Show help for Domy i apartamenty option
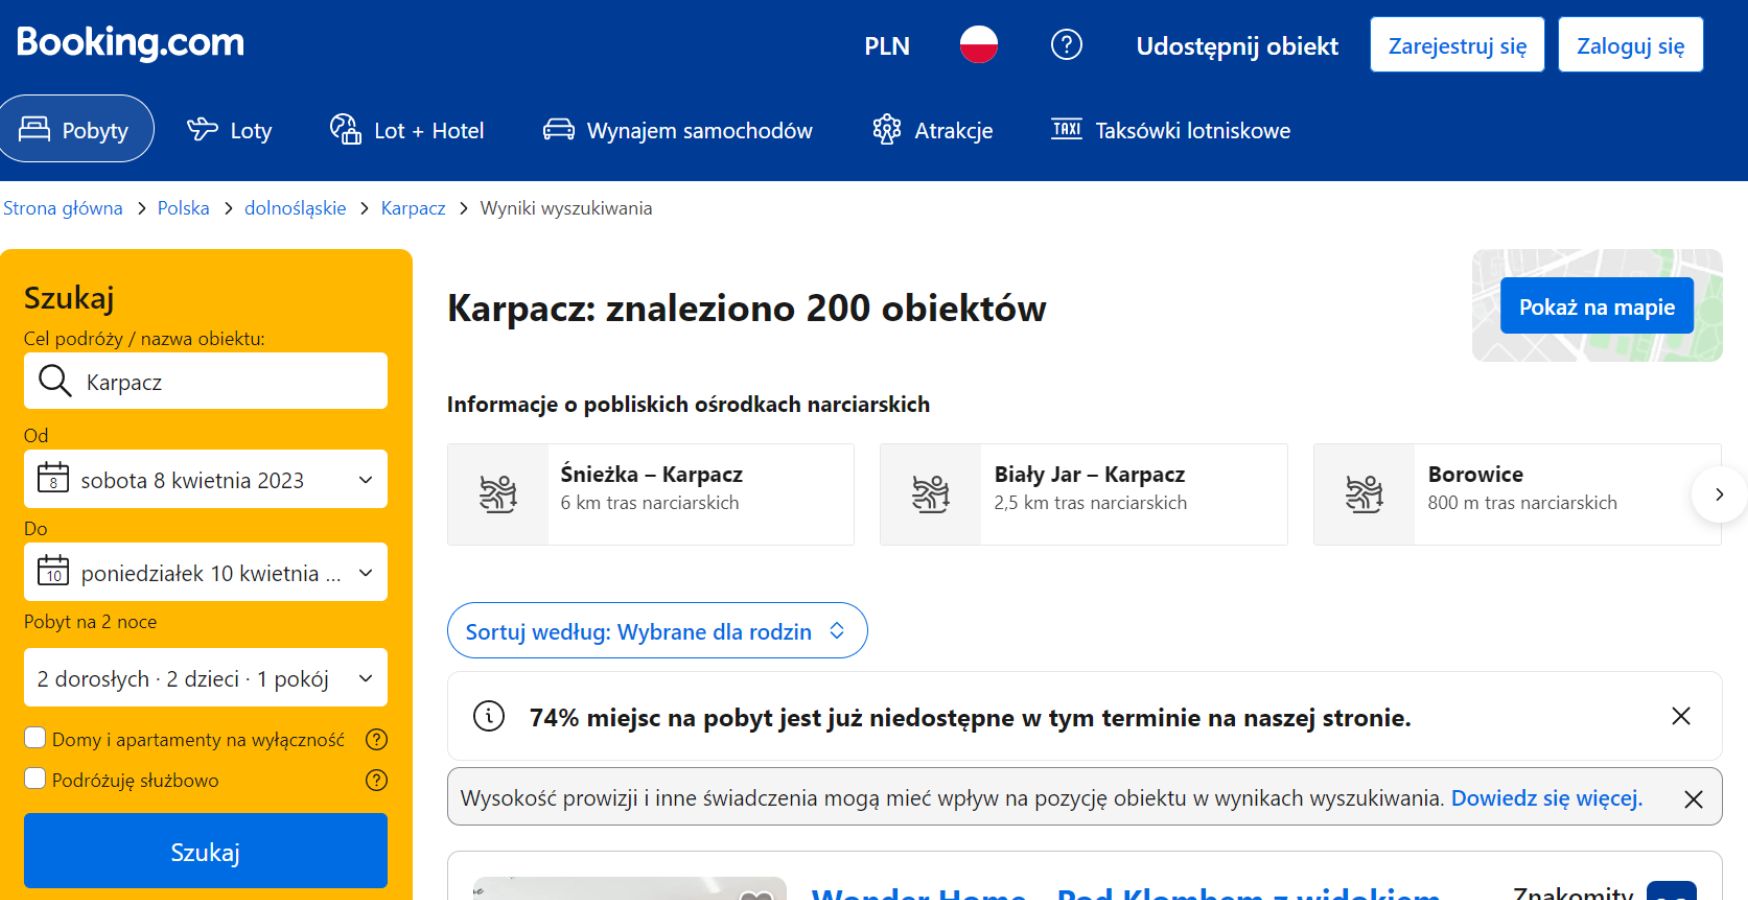Image resolution: width=1748 pixels, height=900 pixels. pos(376,739)
